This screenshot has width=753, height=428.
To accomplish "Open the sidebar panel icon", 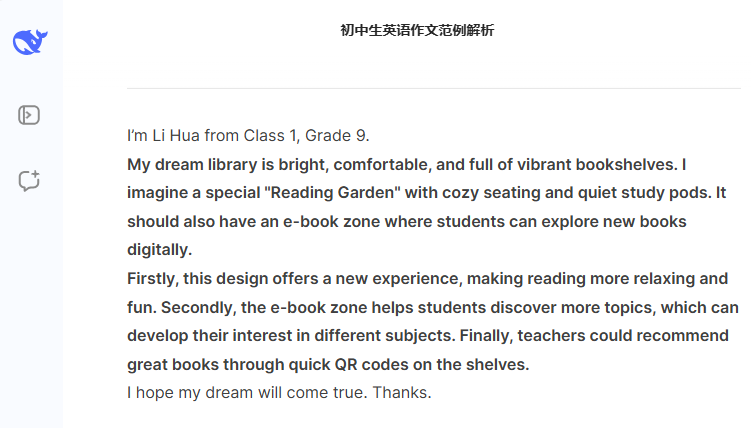I will tap(29, 115).
